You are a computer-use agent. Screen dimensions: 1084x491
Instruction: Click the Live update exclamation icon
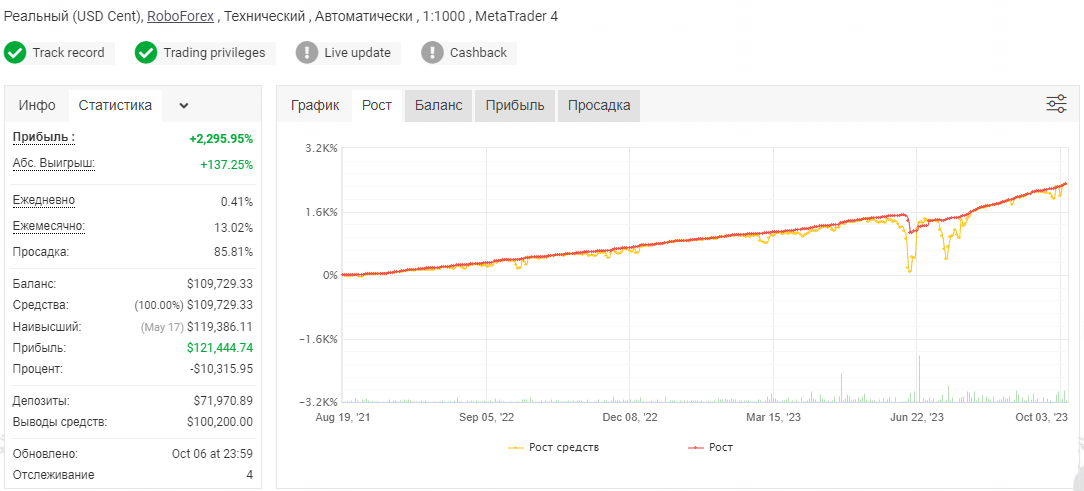pyautogui.click(x=307, y=53)
